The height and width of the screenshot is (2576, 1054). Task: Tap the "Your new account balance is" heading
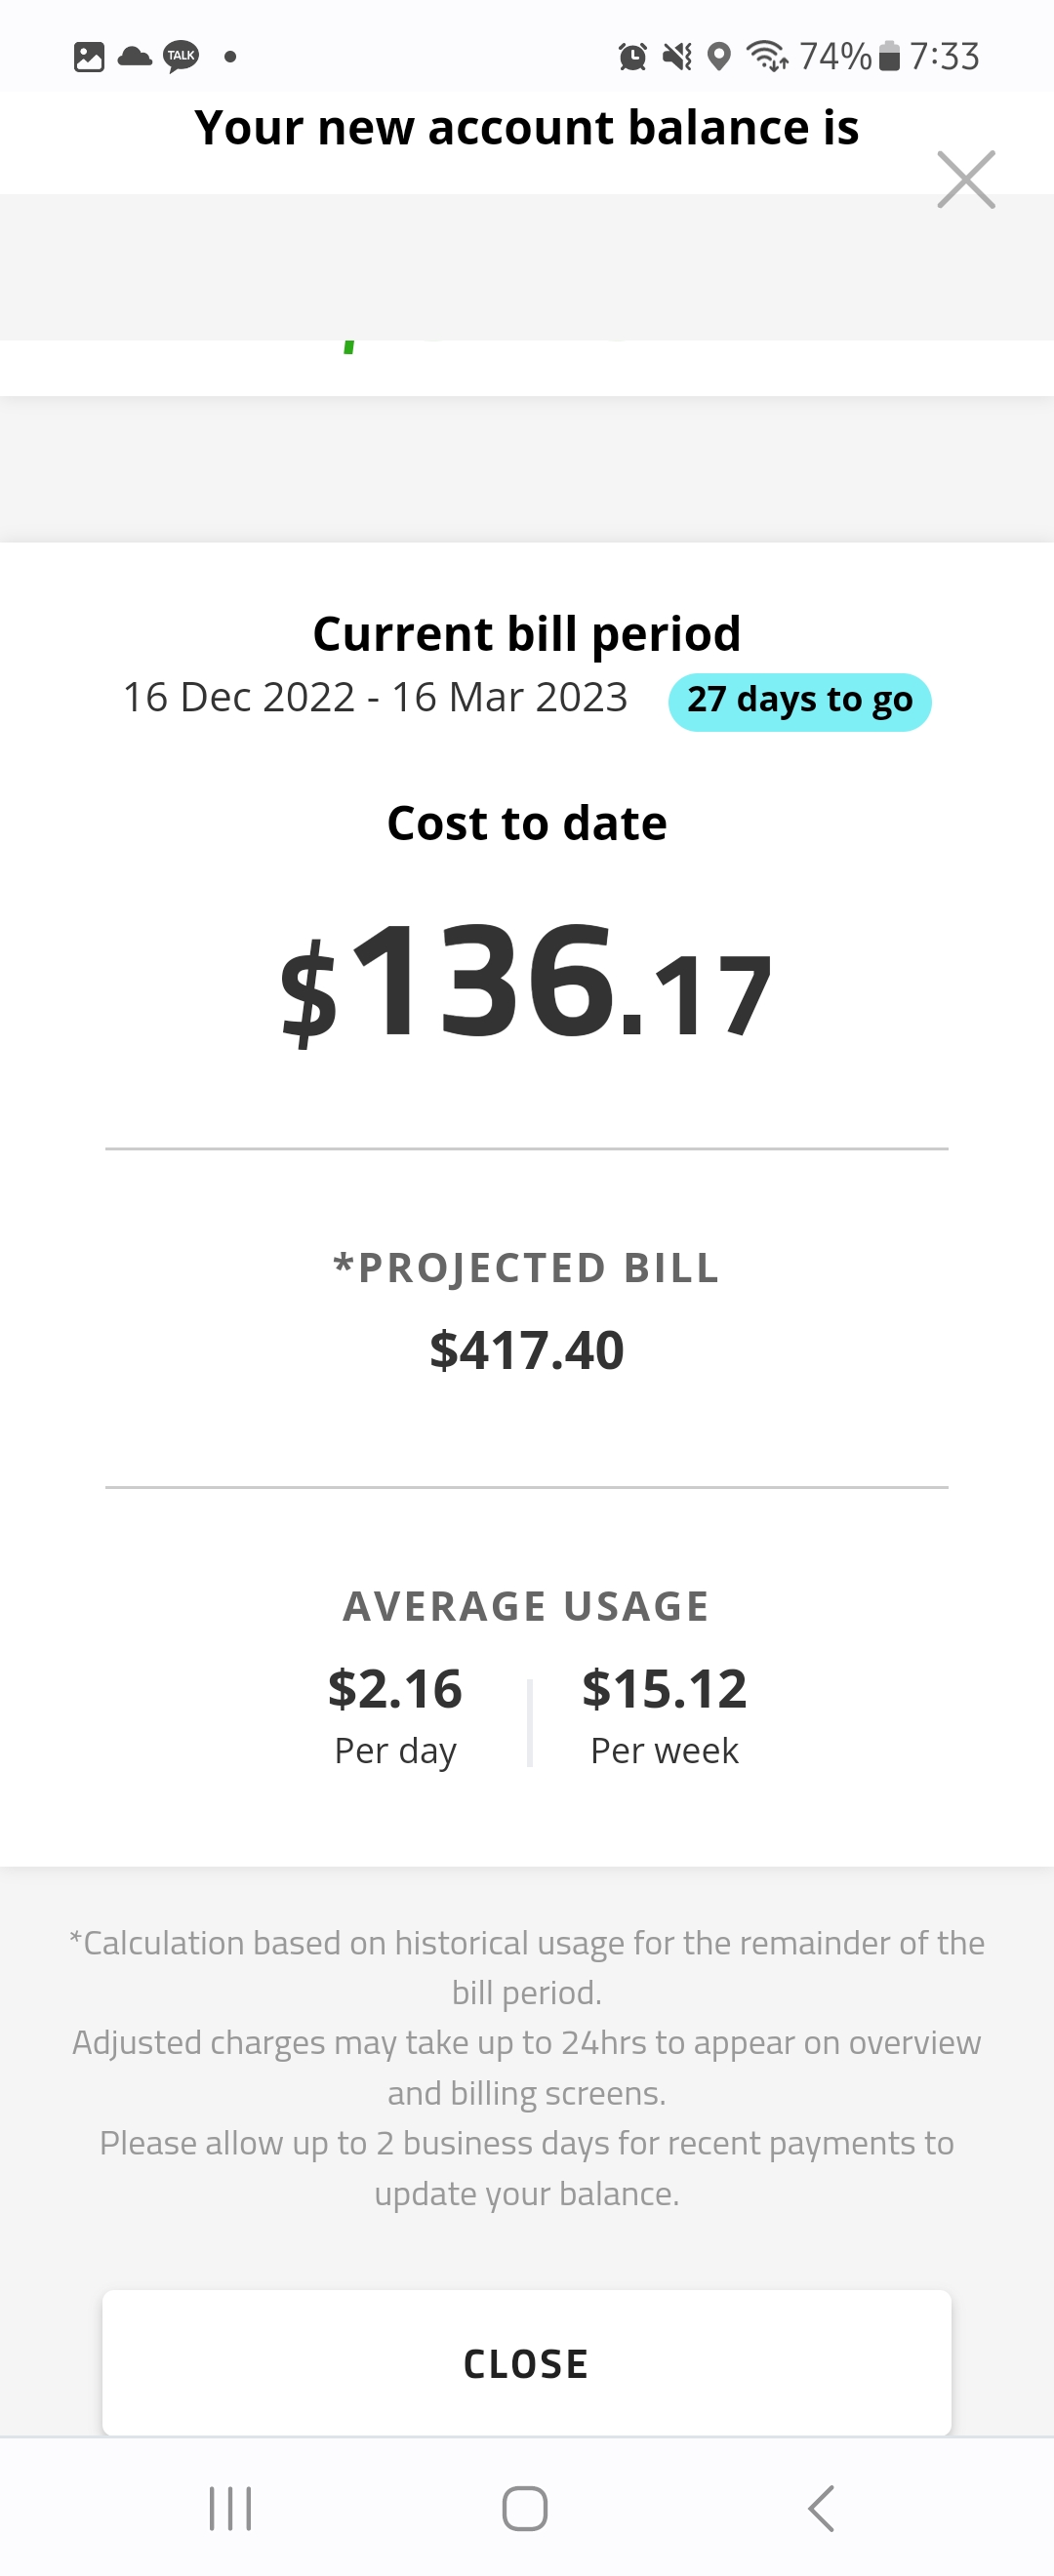coord(526,128)
